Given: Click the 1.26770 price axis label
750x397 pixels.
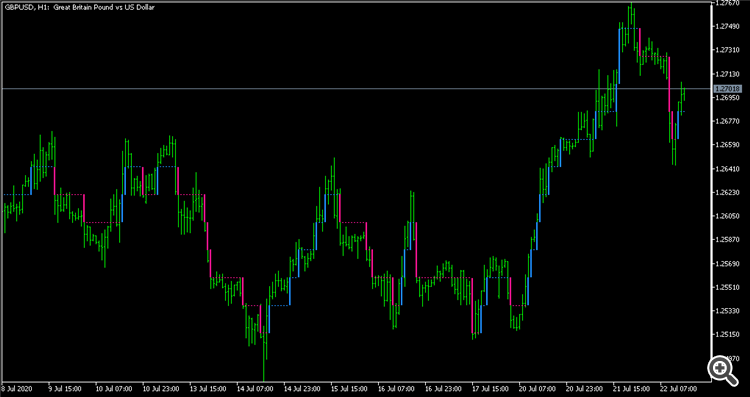Looking at the screenshot, I should click(x=727, y=121).
